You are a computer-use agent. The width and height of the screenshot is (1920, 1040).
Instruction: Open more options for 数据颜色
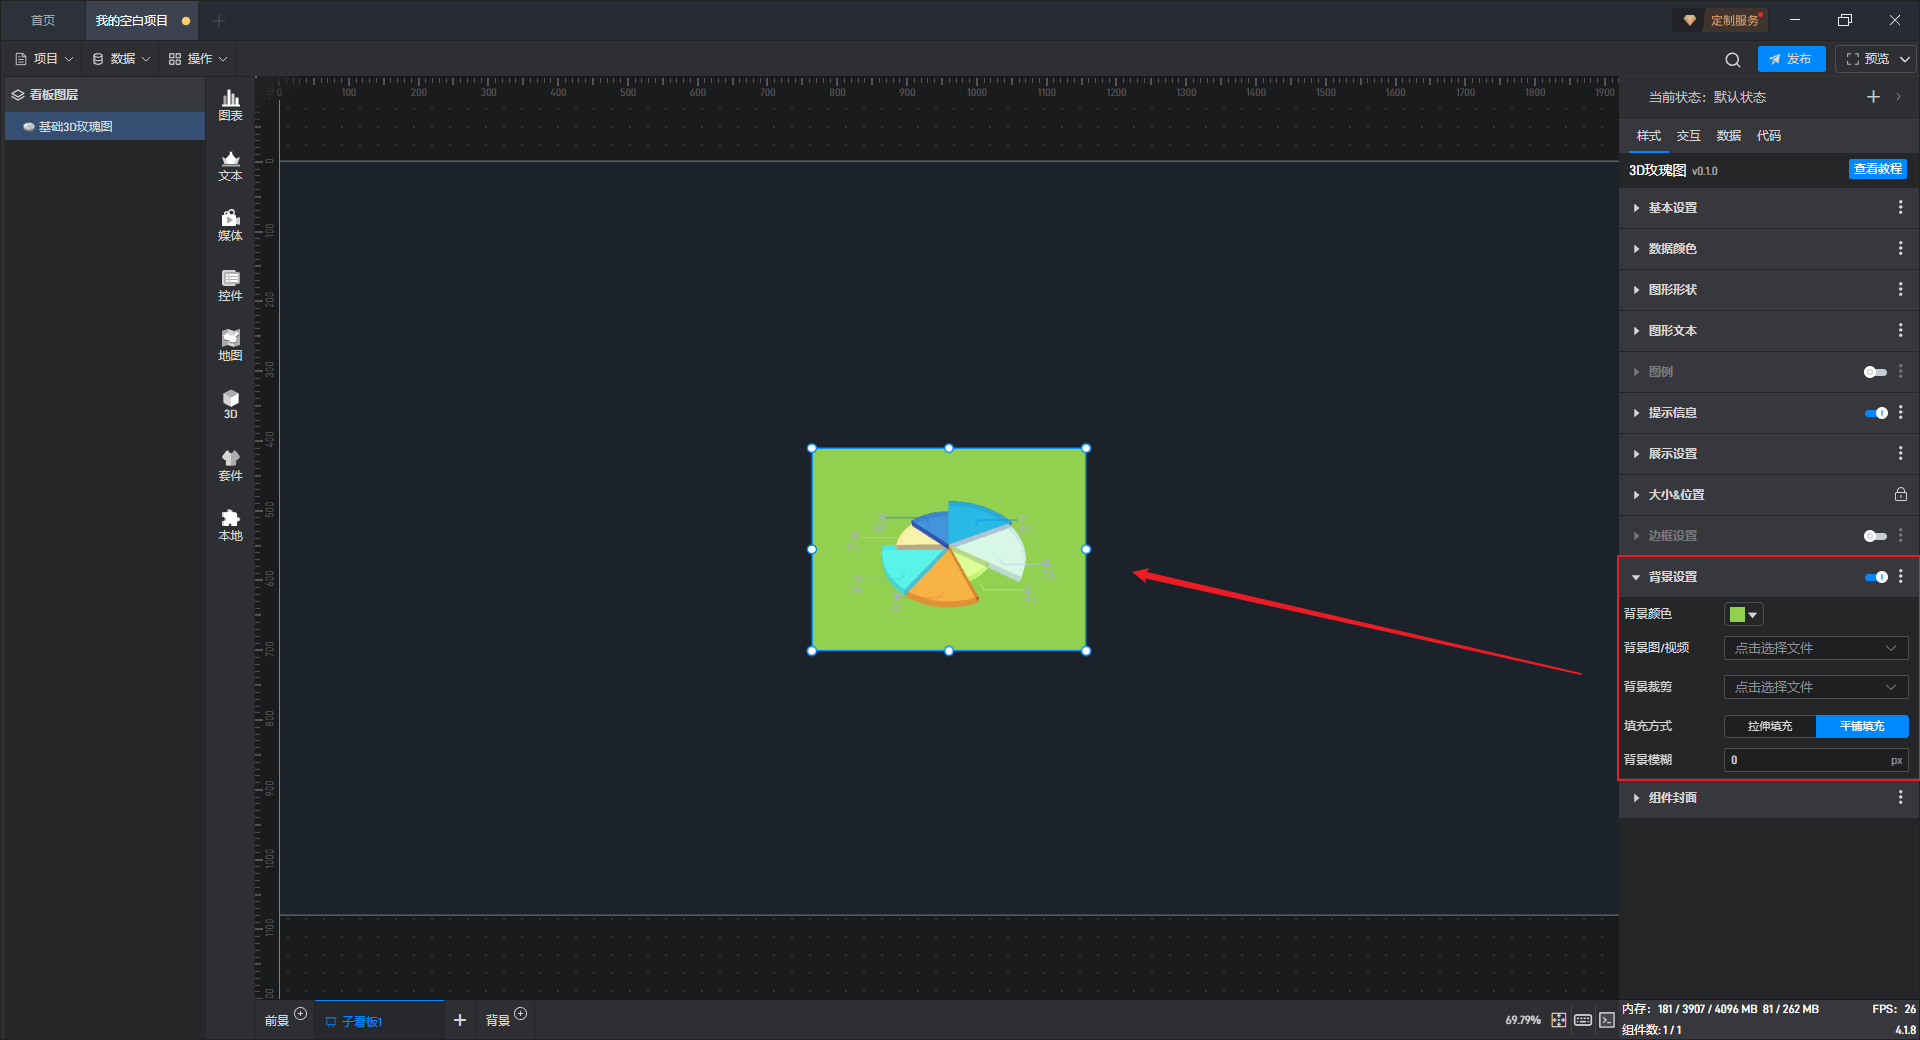click(1900, 248)
